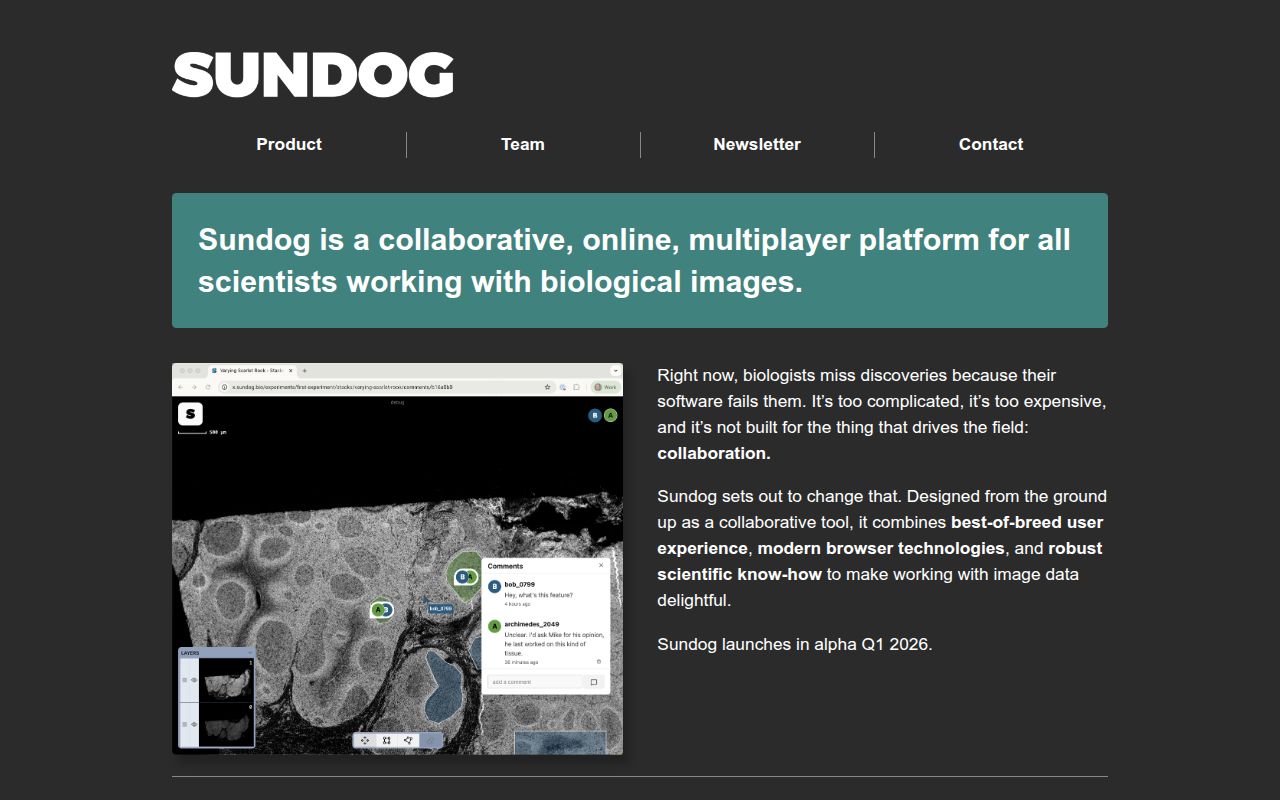Viewport: 1280px width, 800px height.
Task: Toggle visibility of the second layer
Action: (194, 724)
